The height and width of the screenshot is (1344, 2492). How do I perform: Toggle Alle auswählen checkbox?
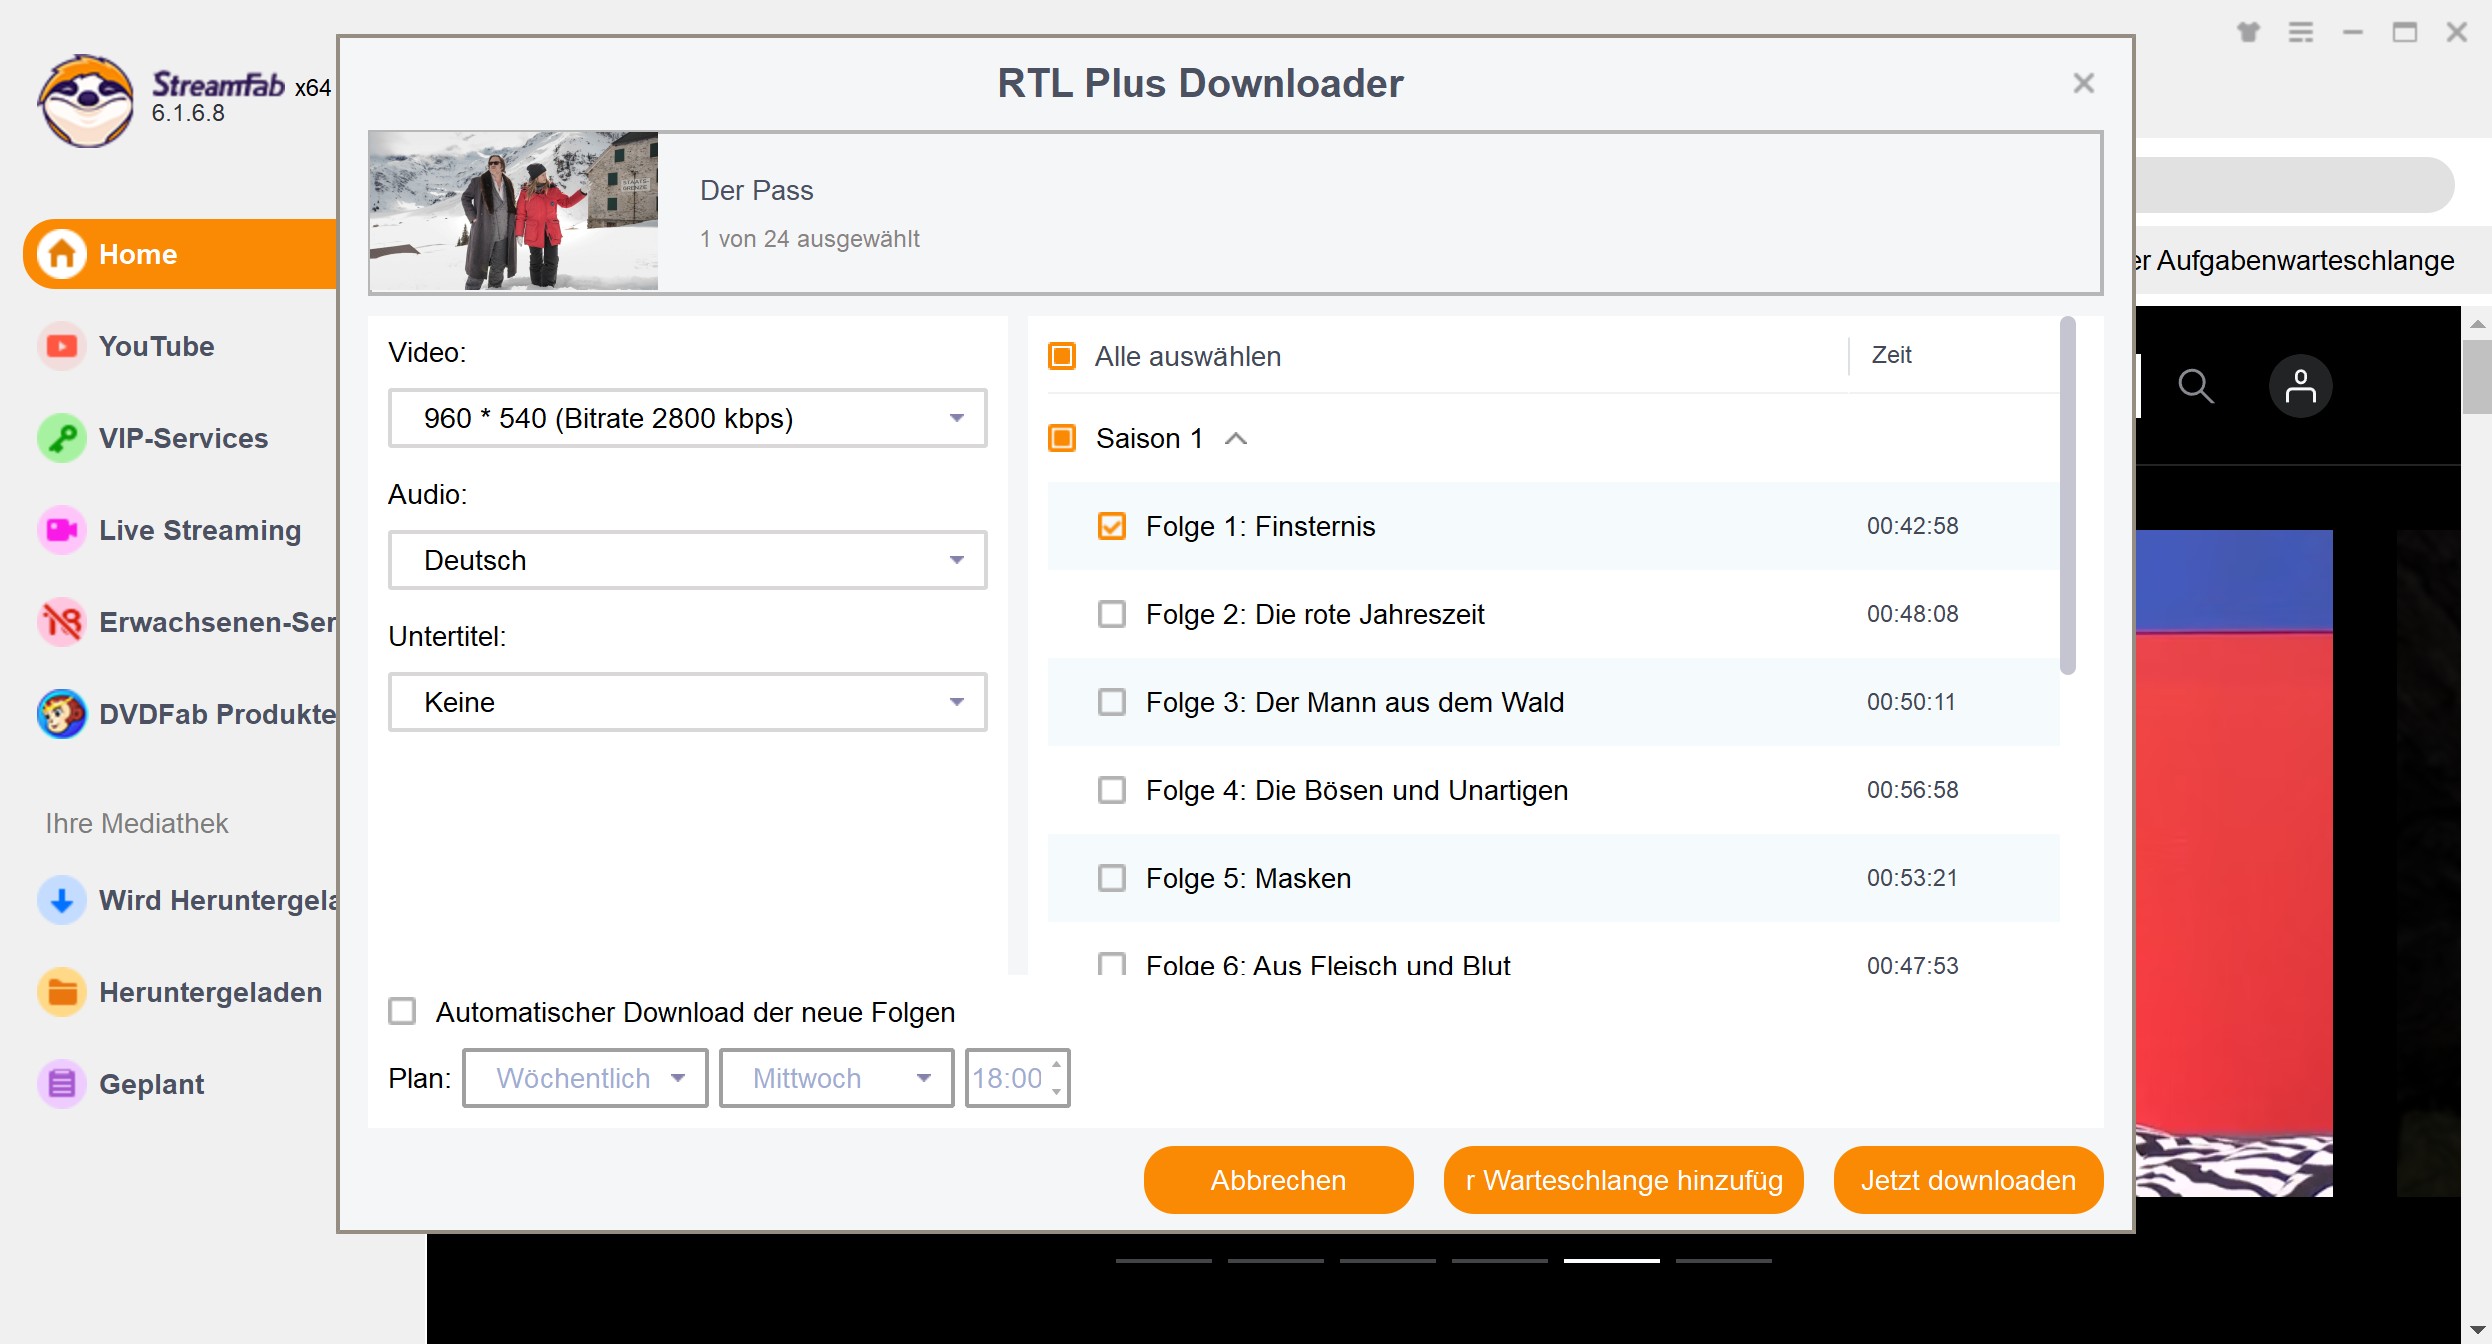[x=1062, y=356]
